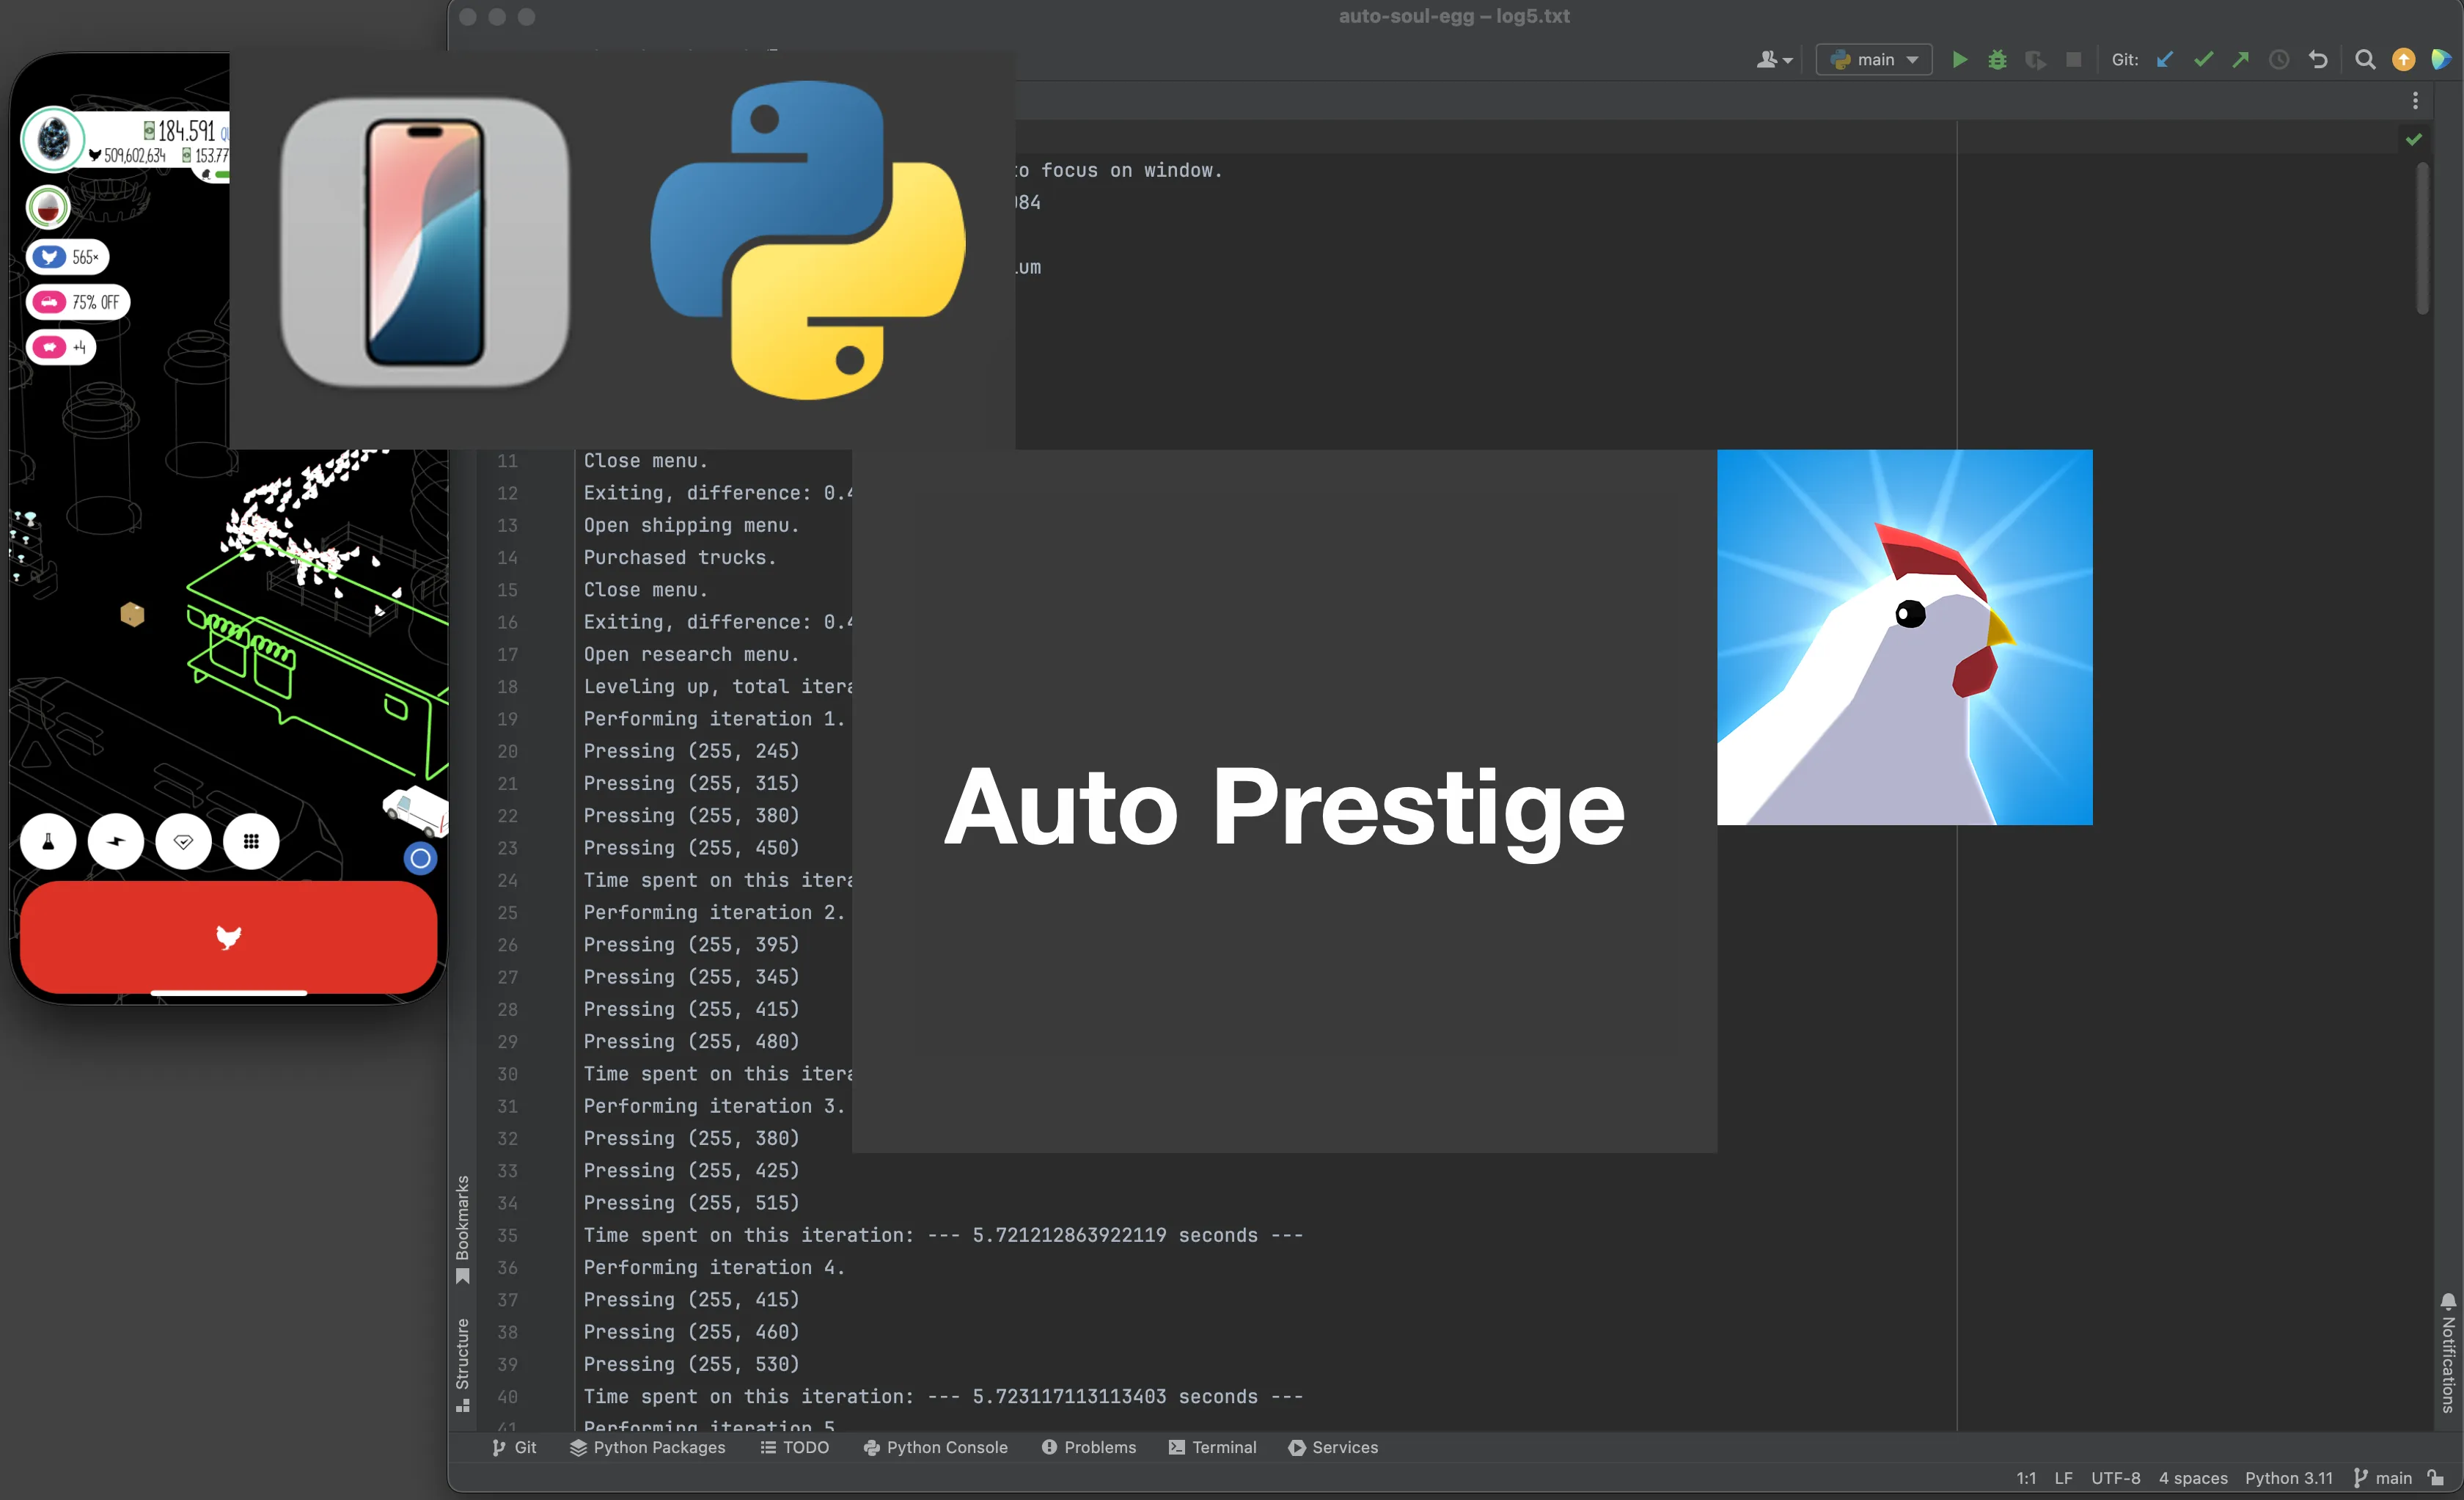Viewport: 2464px width, 1500px height.
Task: Open the Python Console tab
Action: 935,1447
